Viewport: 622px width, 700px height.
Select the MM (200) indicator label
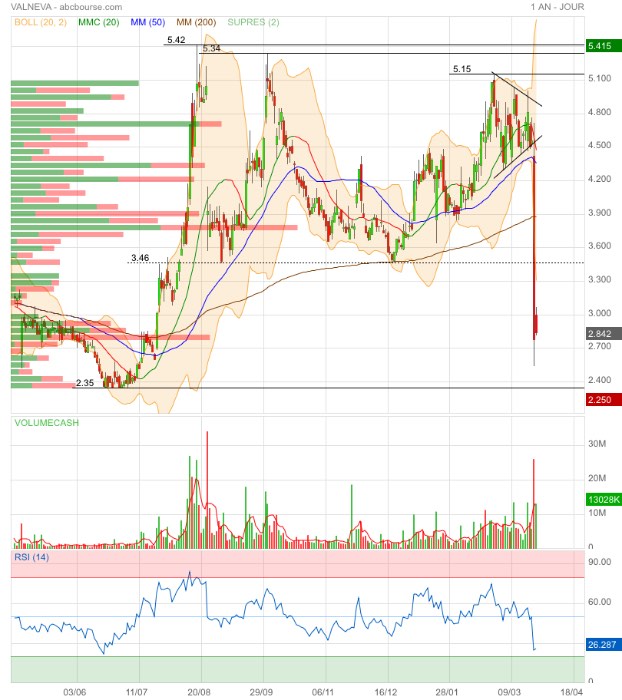tap(196, 22)
